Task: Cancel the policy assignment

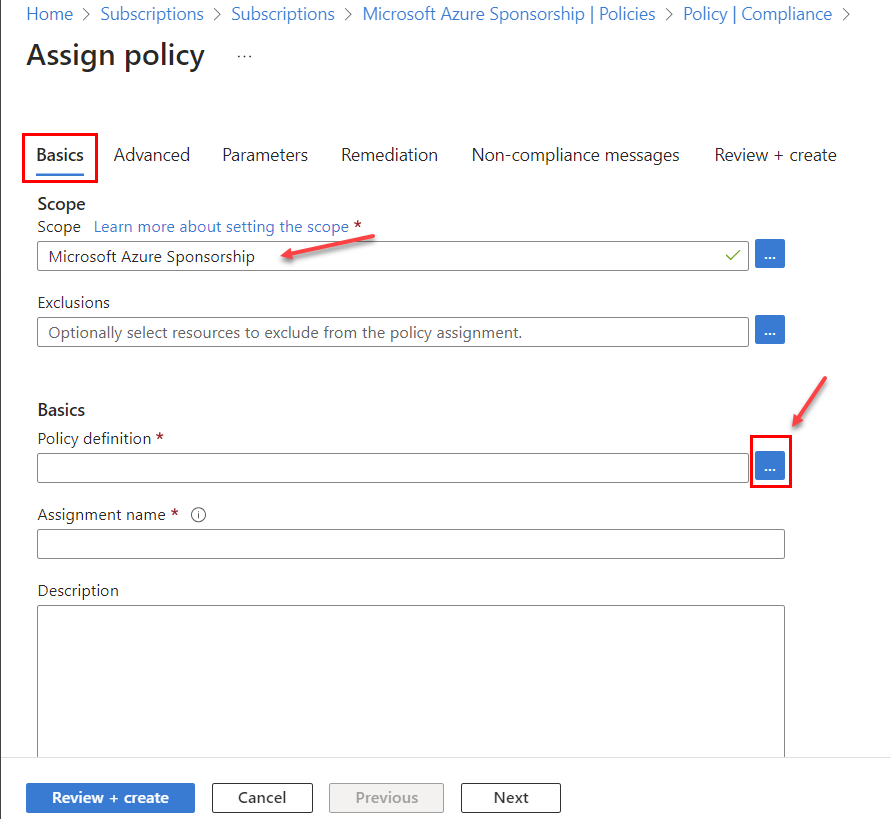Action: click(x=262, y=797)
